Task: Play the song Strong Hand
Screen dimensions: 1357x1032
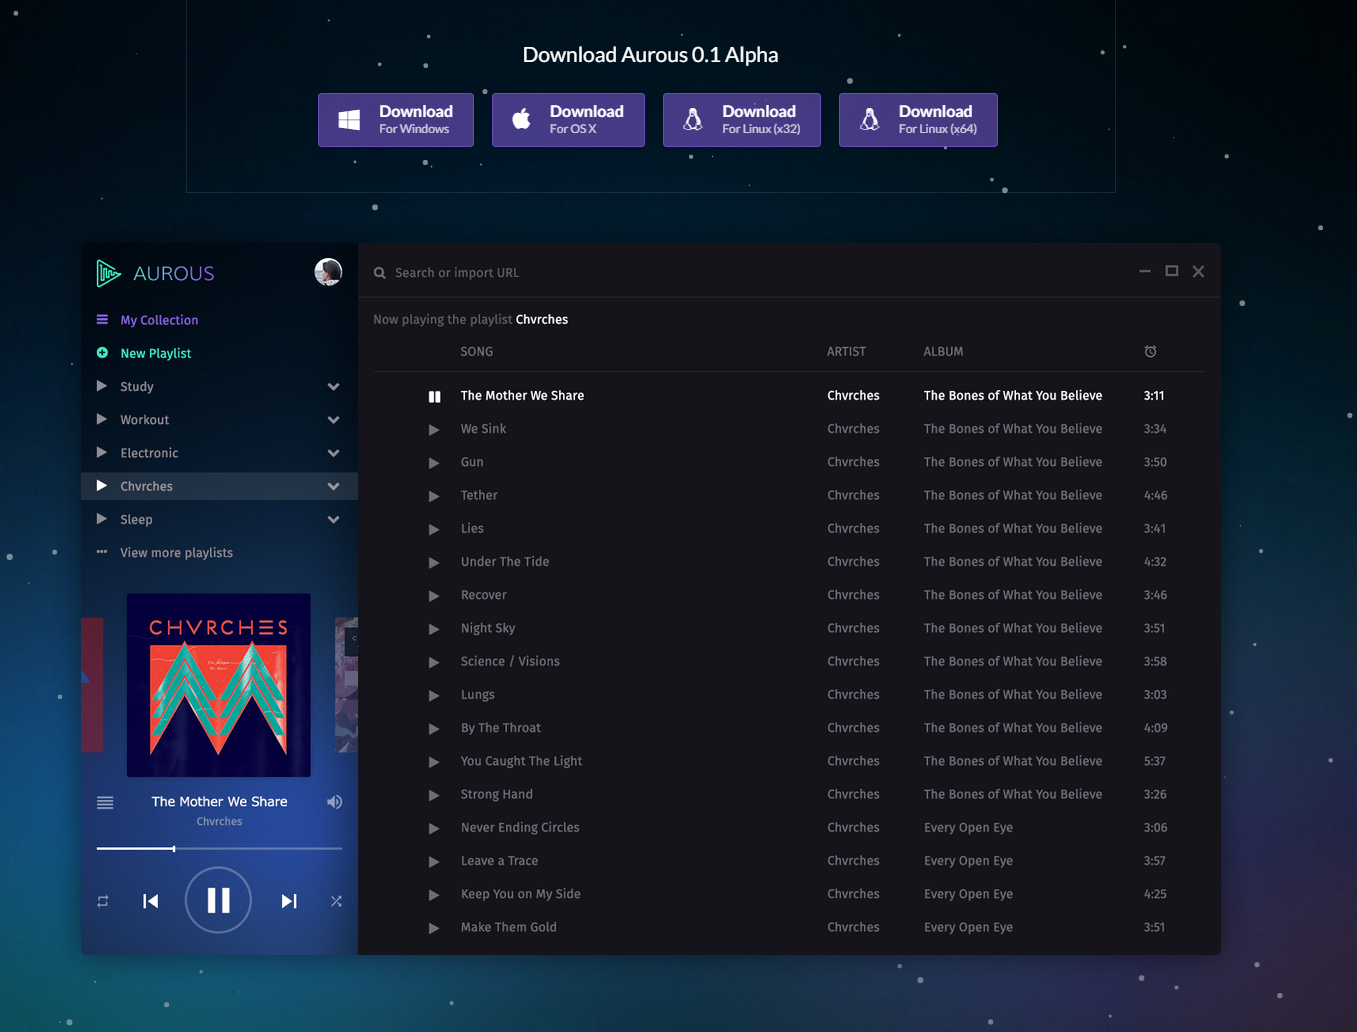Action: coord(434,795)
